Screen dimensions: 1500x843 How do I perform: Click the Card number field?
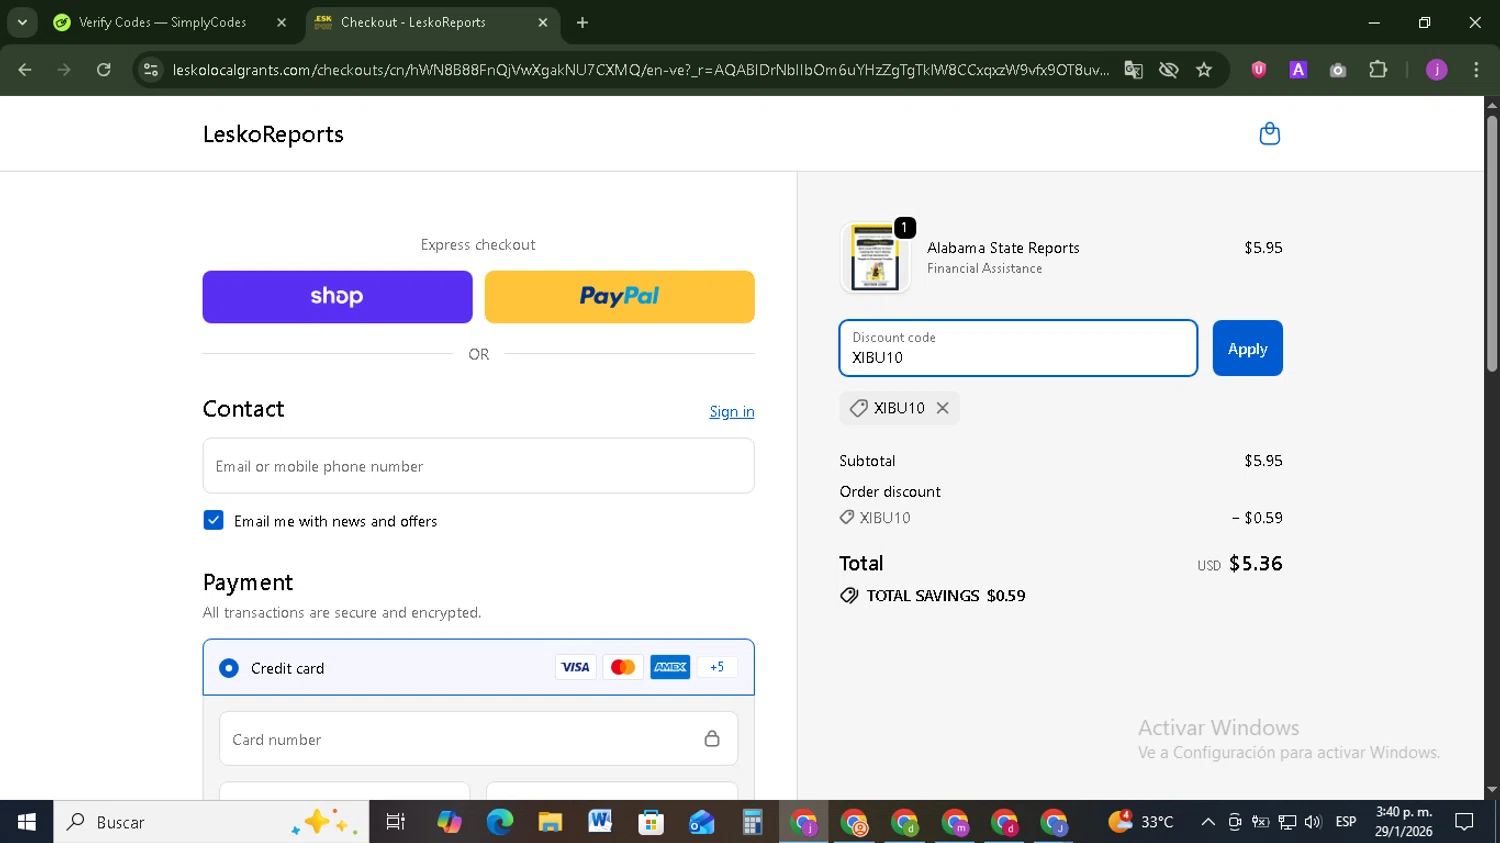pos(478,739)
